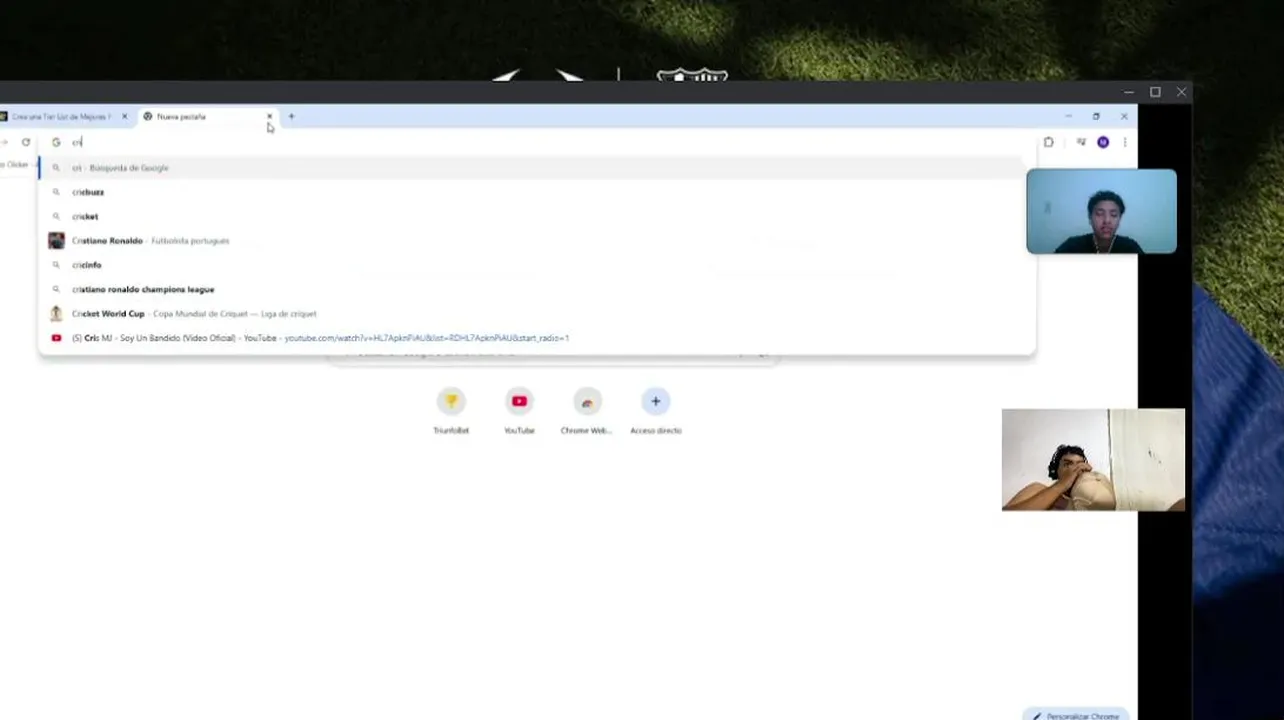Click Personalizar Chrome button
The width and height of the screenshot is (1284, 720).
point(1078,716)
